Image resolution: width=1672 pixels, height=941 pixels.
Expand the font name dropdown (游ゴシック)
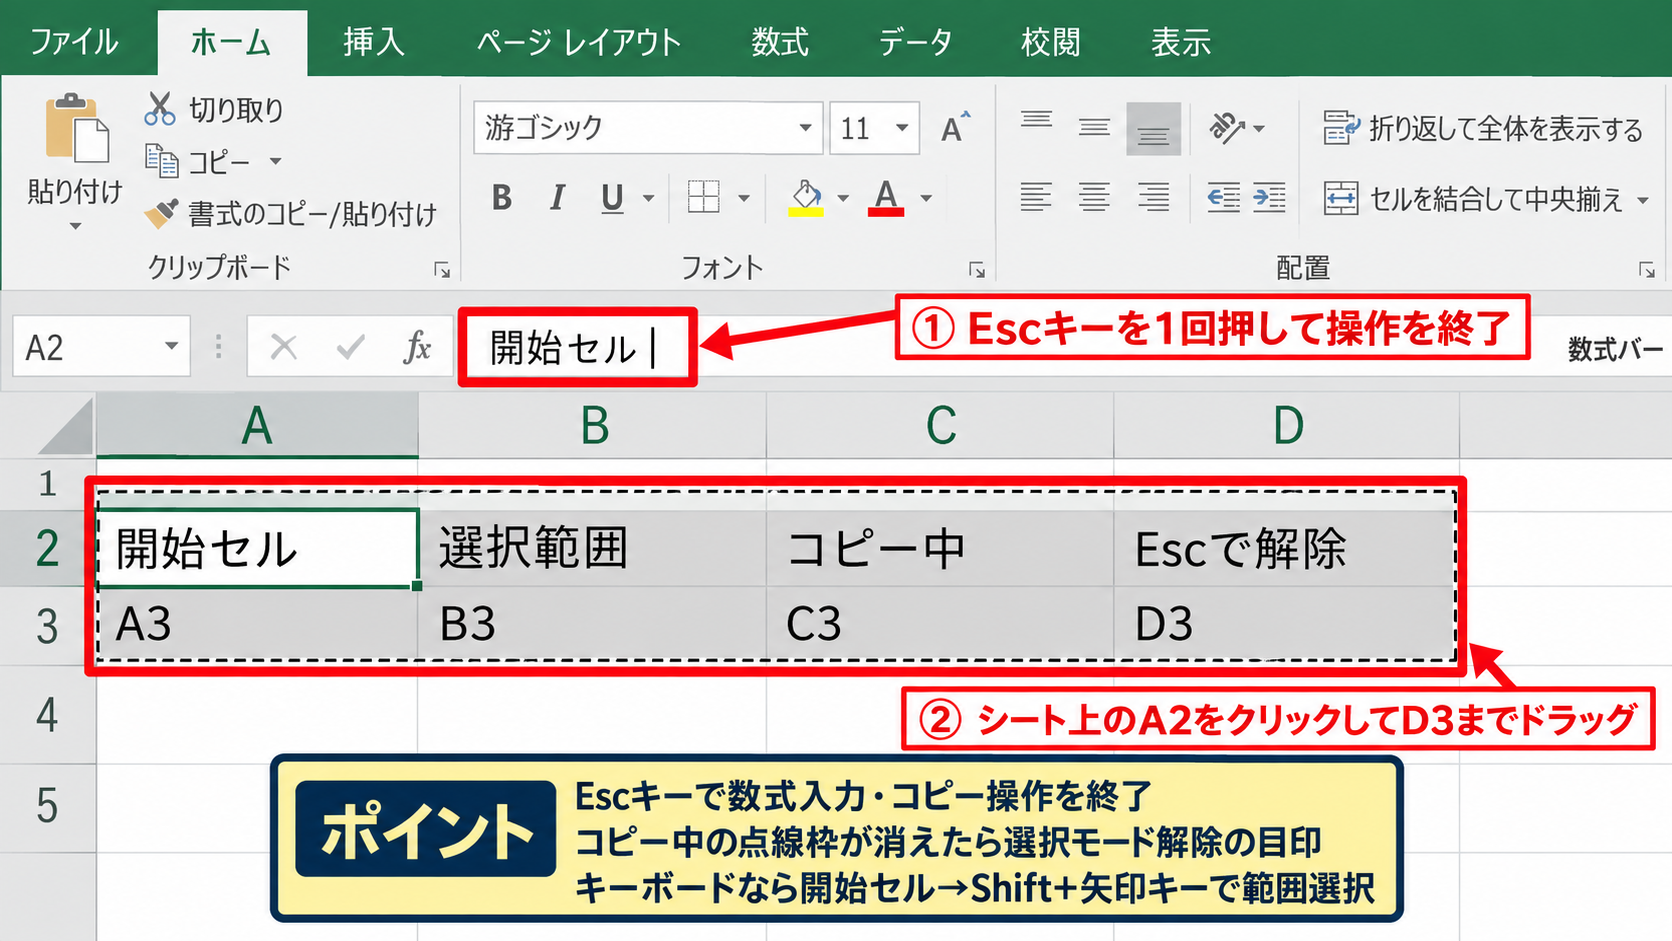pos(805,127)
